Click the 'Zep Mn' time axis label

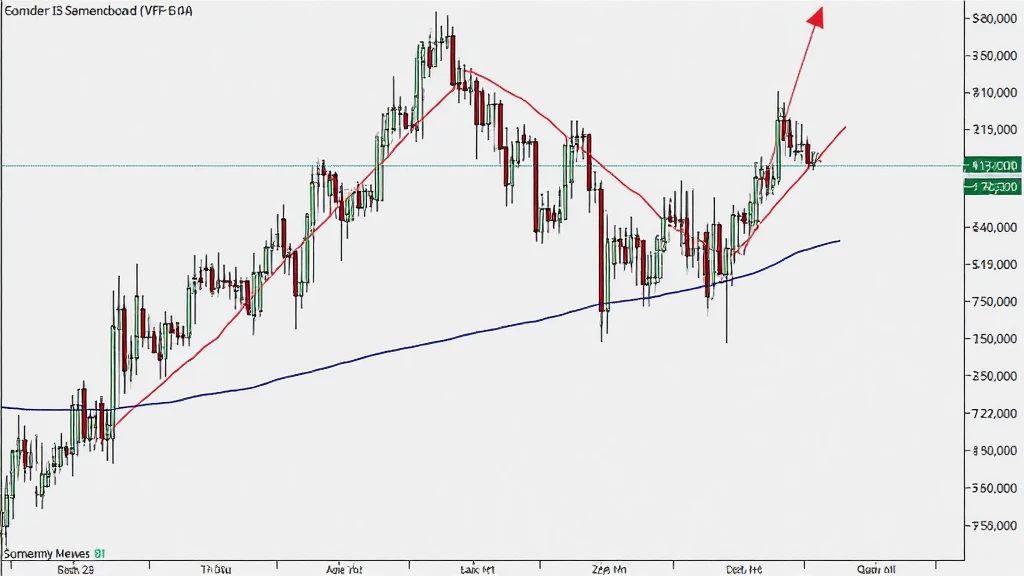click(609, 569)
